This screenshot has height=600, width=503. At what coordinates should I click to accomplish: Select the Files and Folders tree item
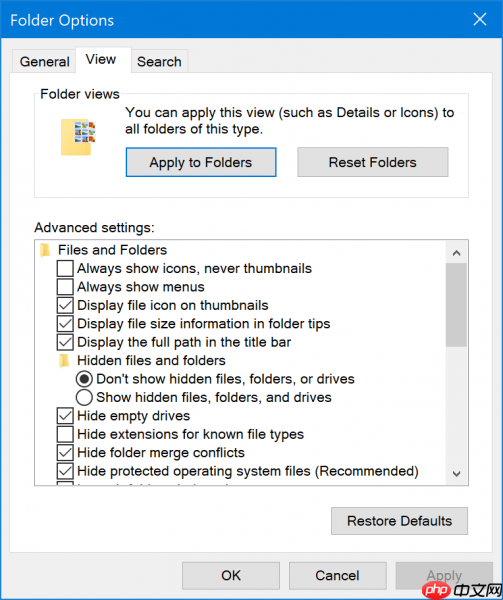(x=112, y=250)
